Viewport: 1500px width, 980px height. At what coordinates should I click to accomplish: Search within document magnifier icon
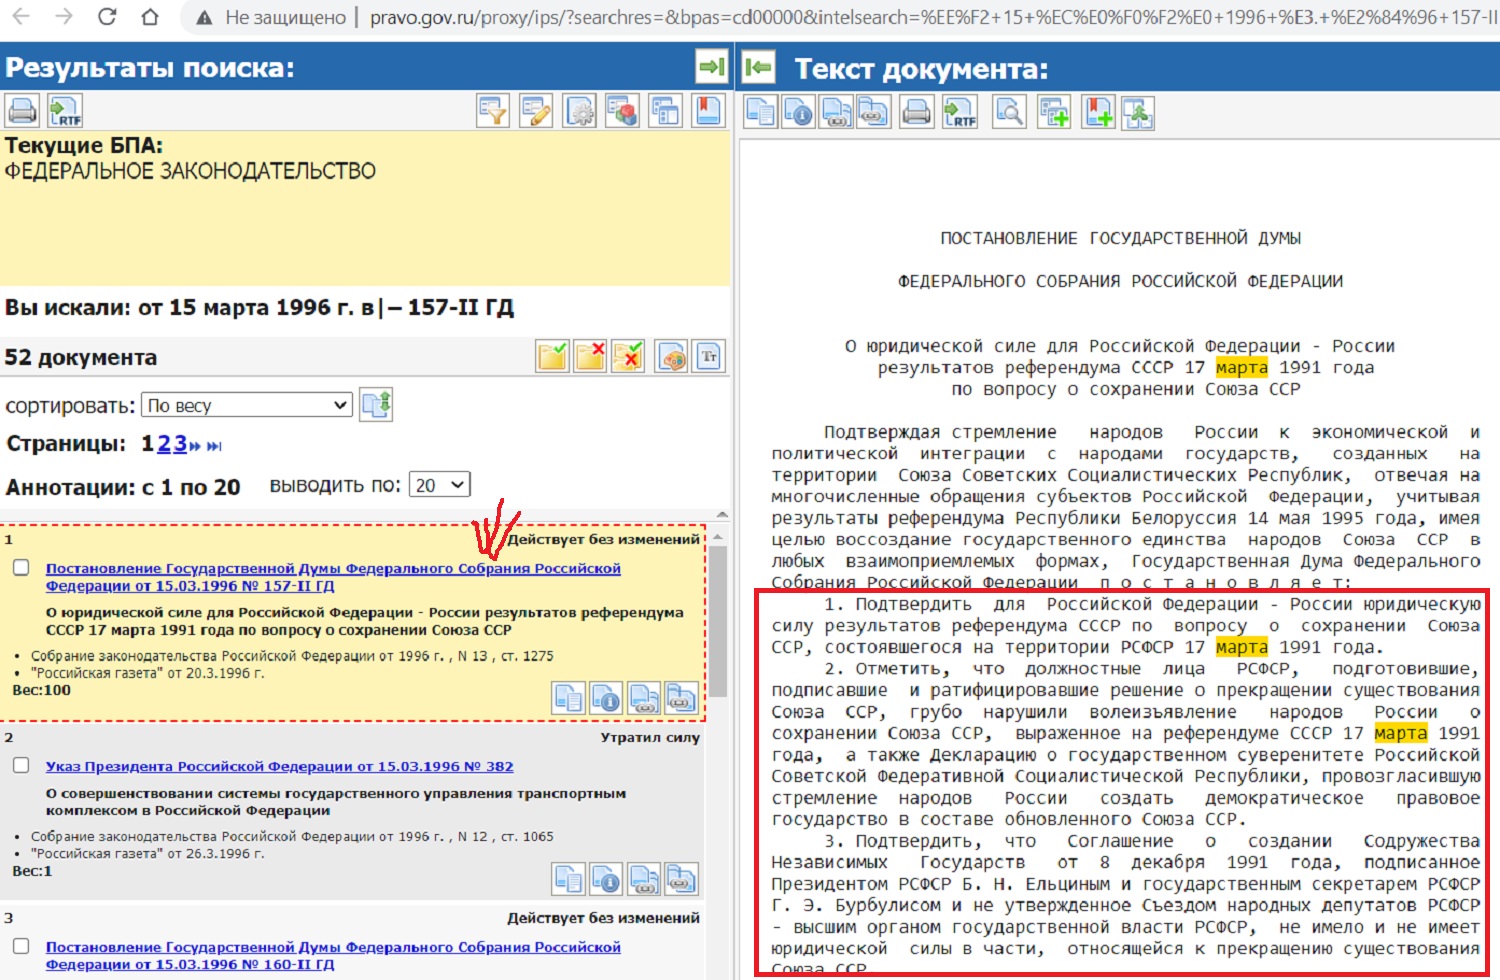1009,112
